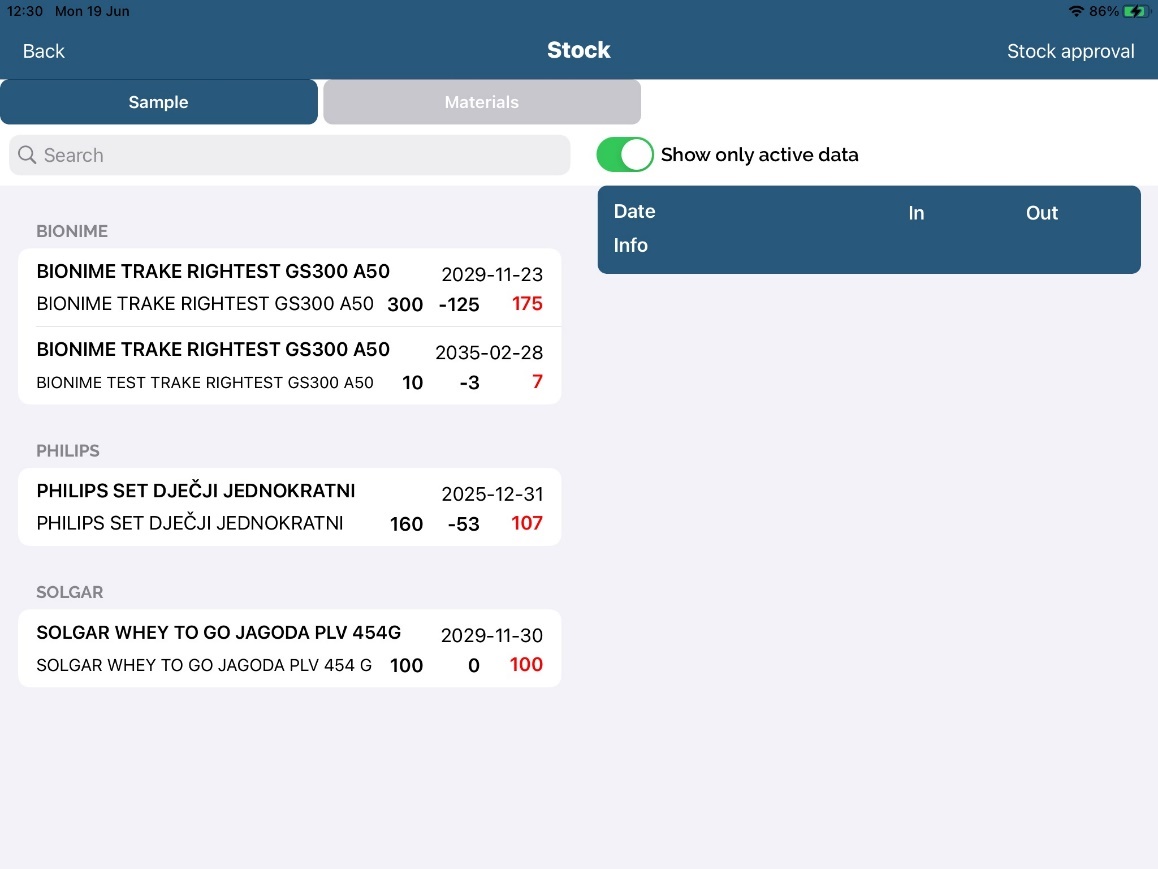
Task: Click the Out column header
Action: (x=1041, y=213)
